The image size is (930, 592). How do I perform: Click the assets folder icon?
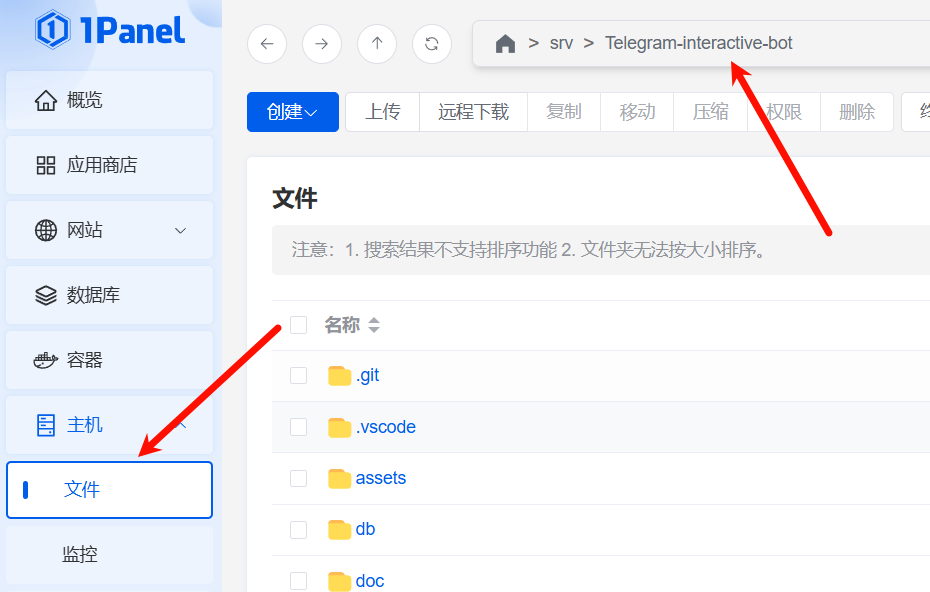click(x=340, y=478)
